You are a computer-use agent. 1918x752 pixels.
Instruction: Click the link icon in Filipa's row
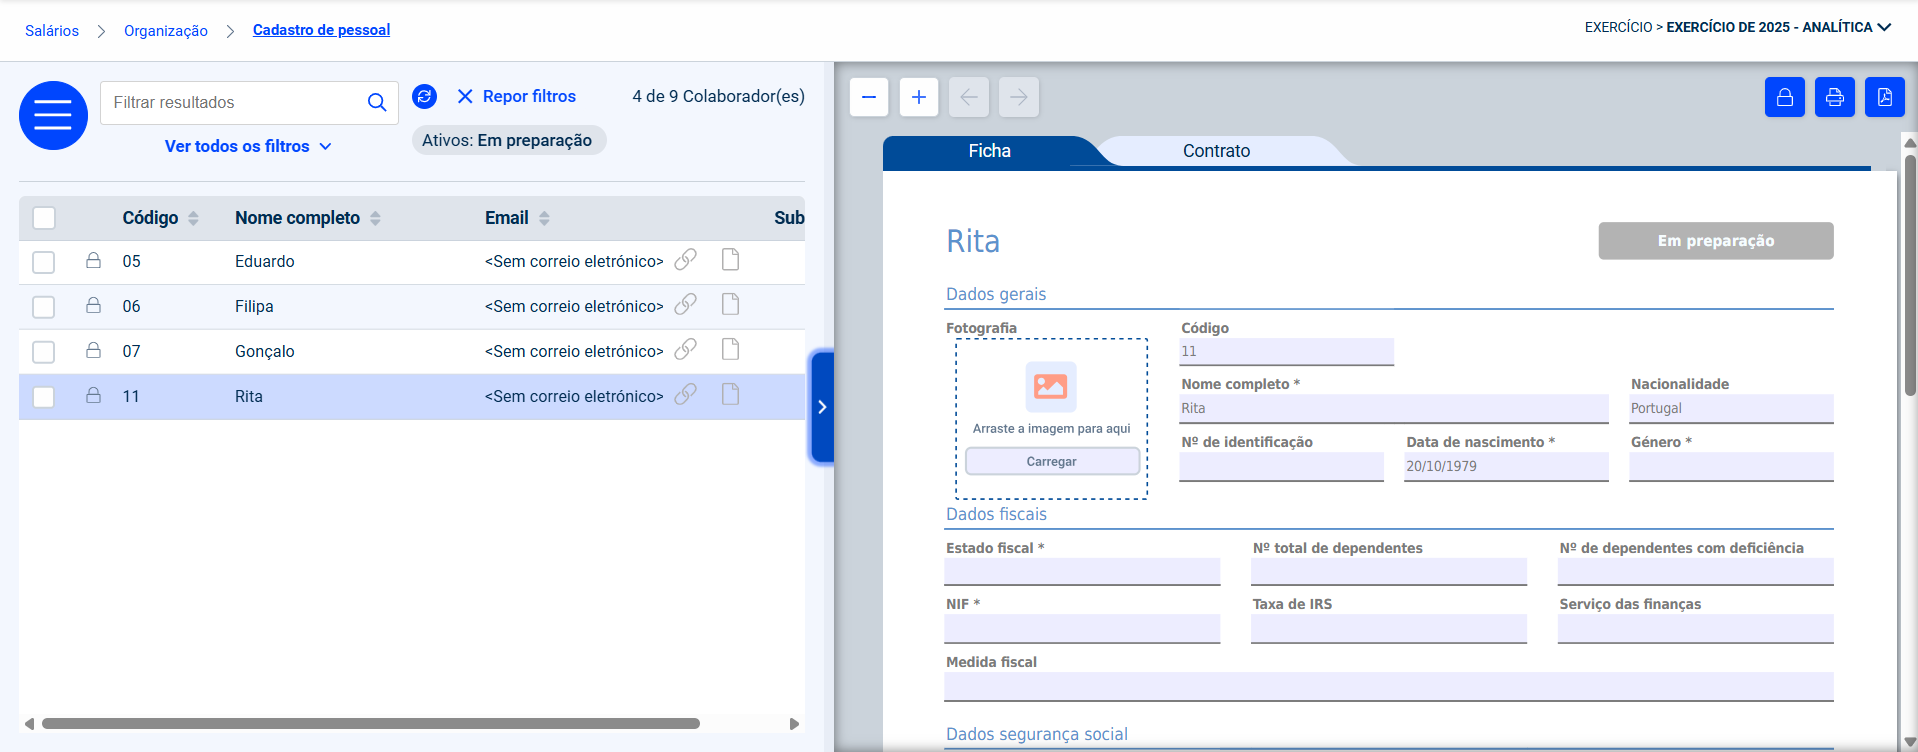pyautogui.click(x=685, y=305)
